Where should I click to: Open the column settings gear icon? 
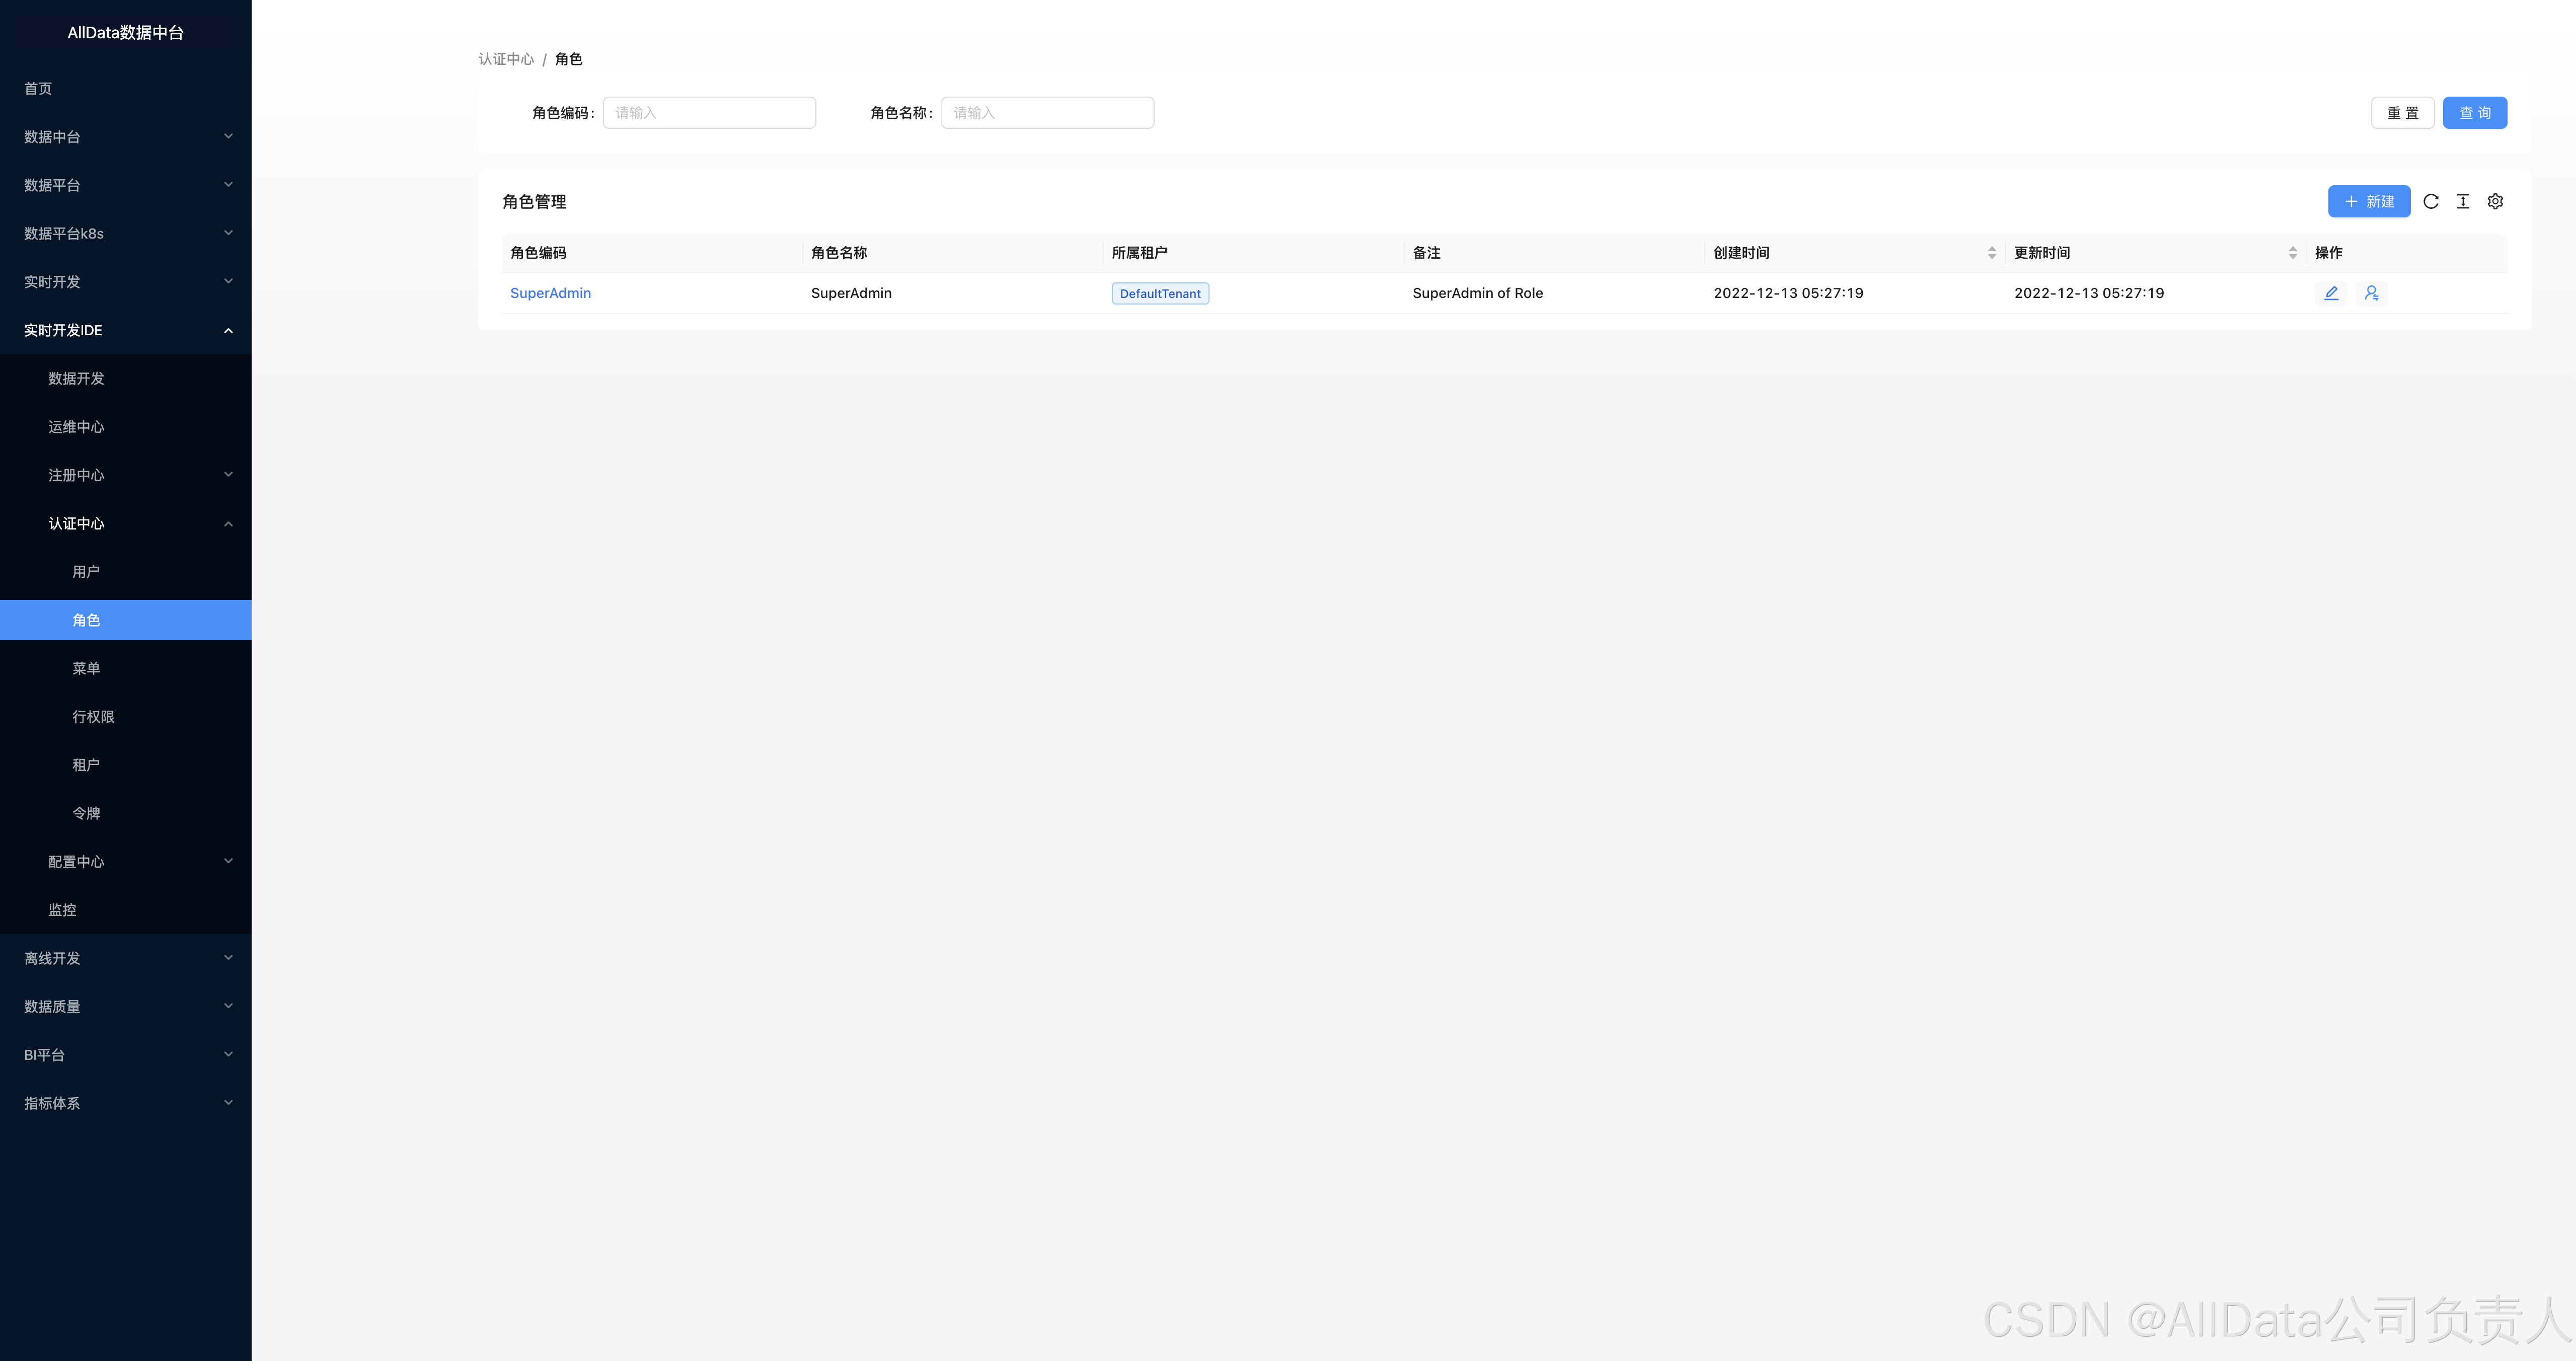click(x=2495, y=201)
